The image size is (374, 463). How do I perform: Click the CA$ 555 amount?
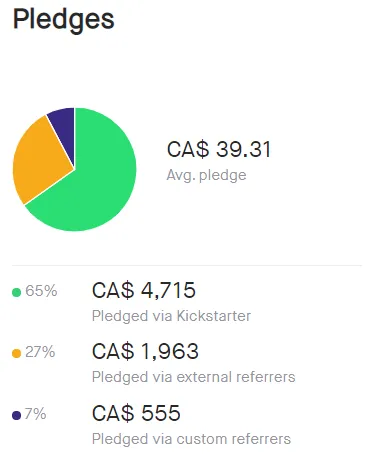pyautogui.click(x=136, y=413)
